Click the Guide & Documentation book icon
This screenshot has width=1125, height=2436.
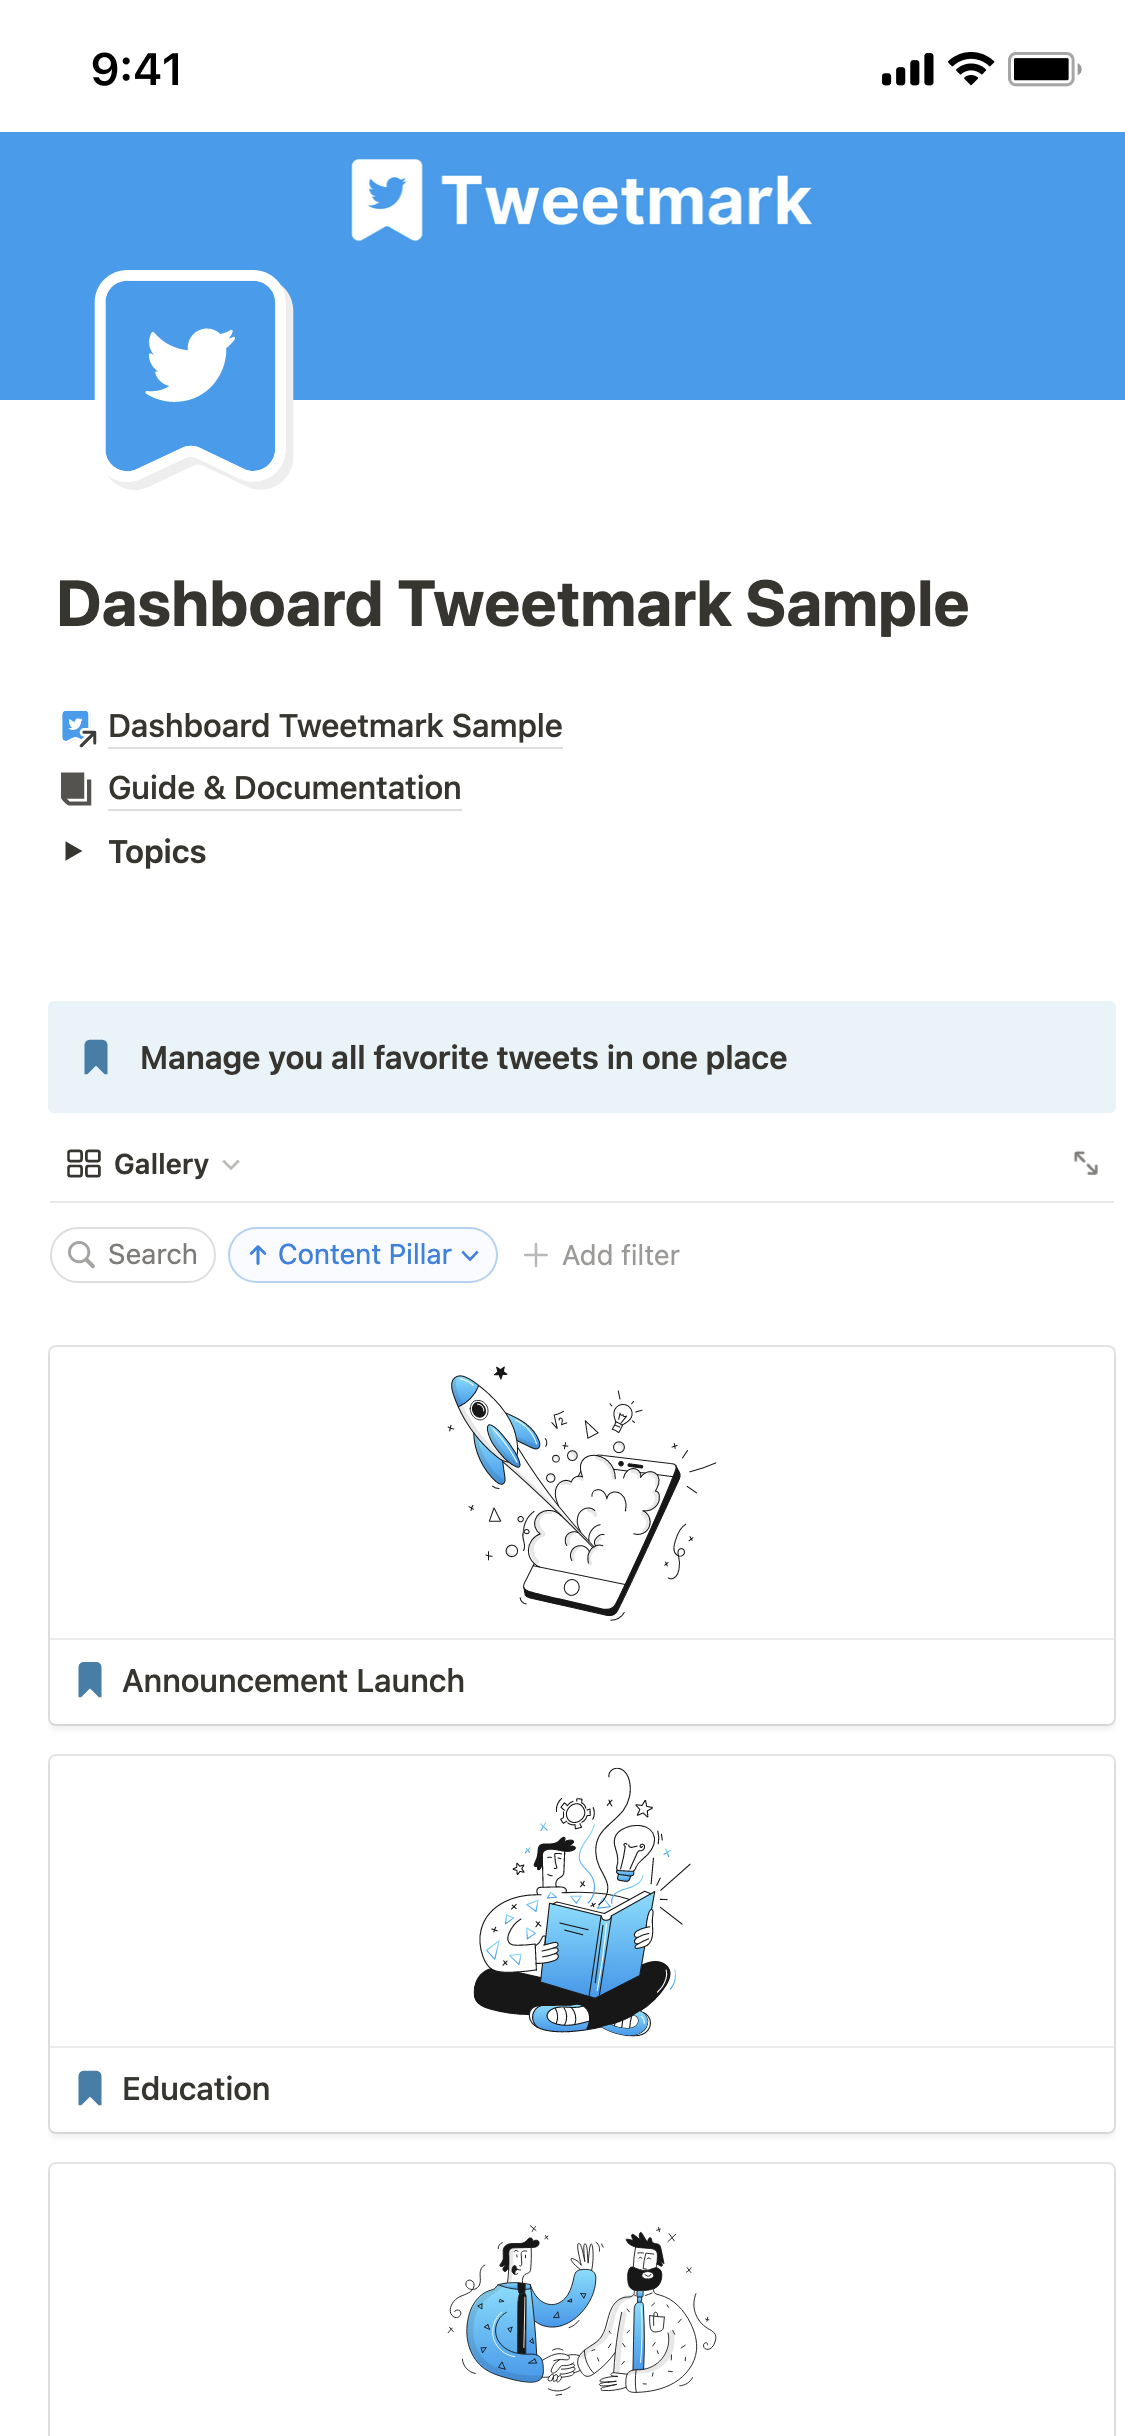(x=75, y=788)
